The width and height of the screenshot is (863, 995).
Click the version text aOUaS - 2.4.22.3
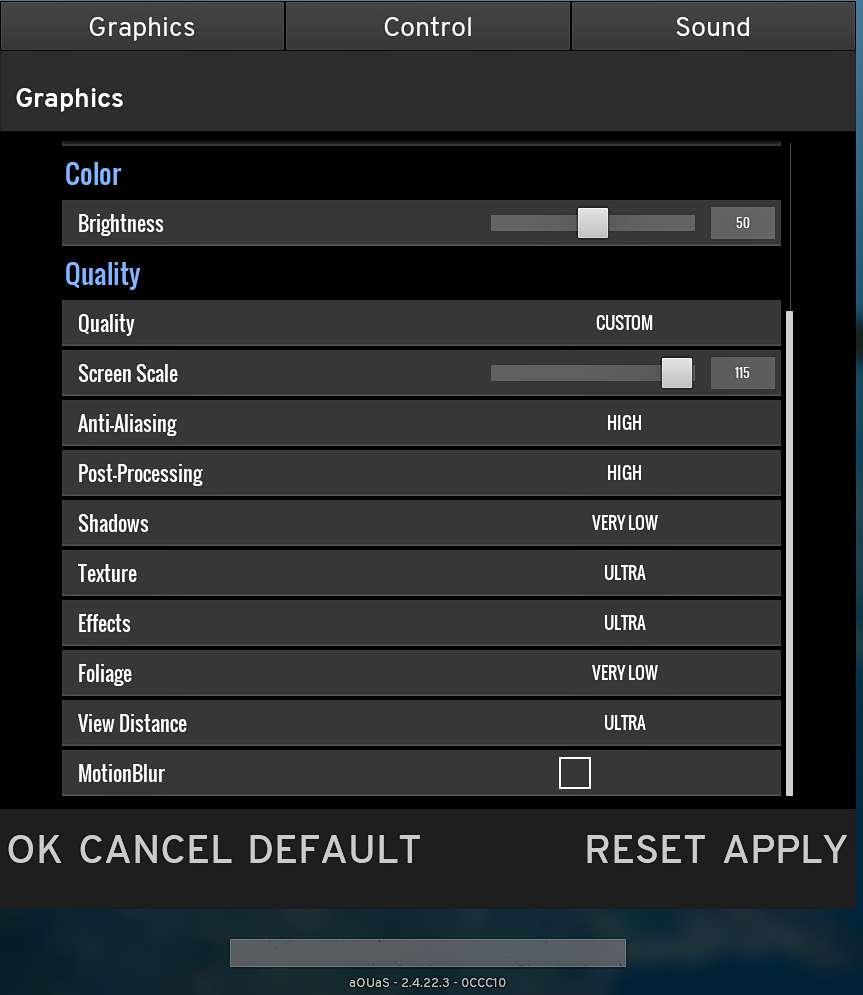coord(428,982)
